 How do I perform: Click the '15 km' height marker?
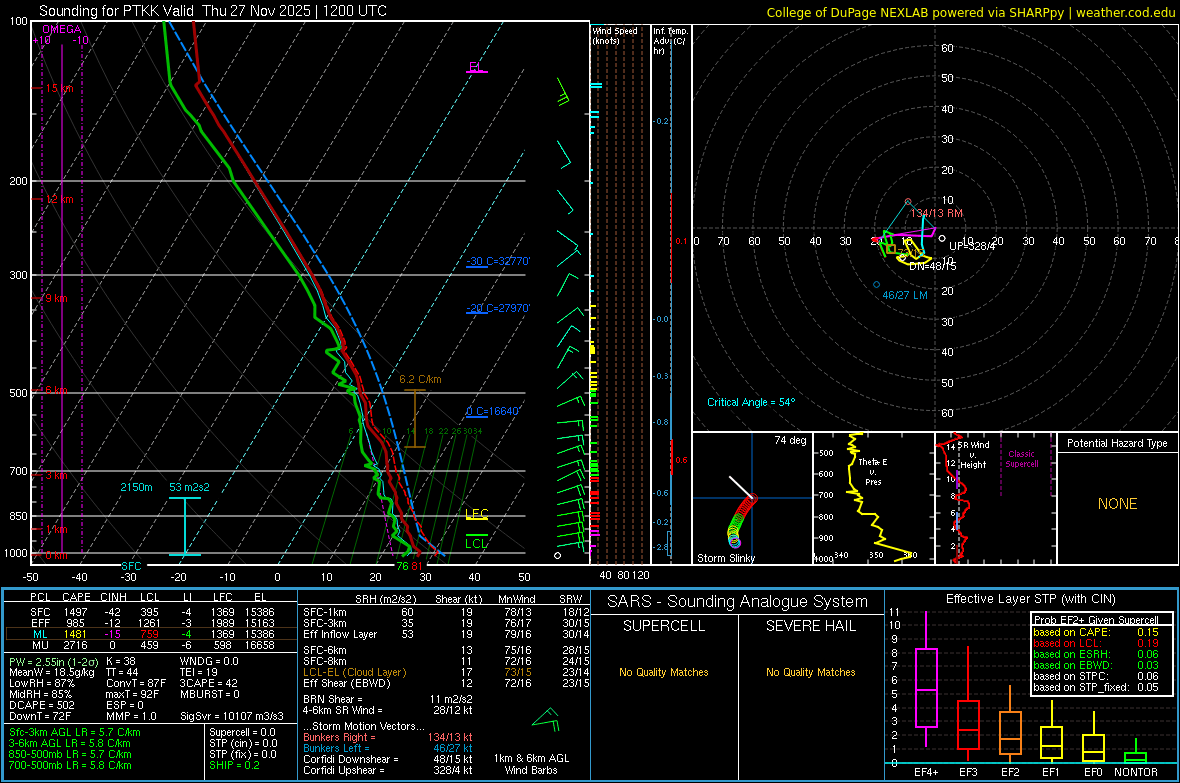(x=59, y=88)
